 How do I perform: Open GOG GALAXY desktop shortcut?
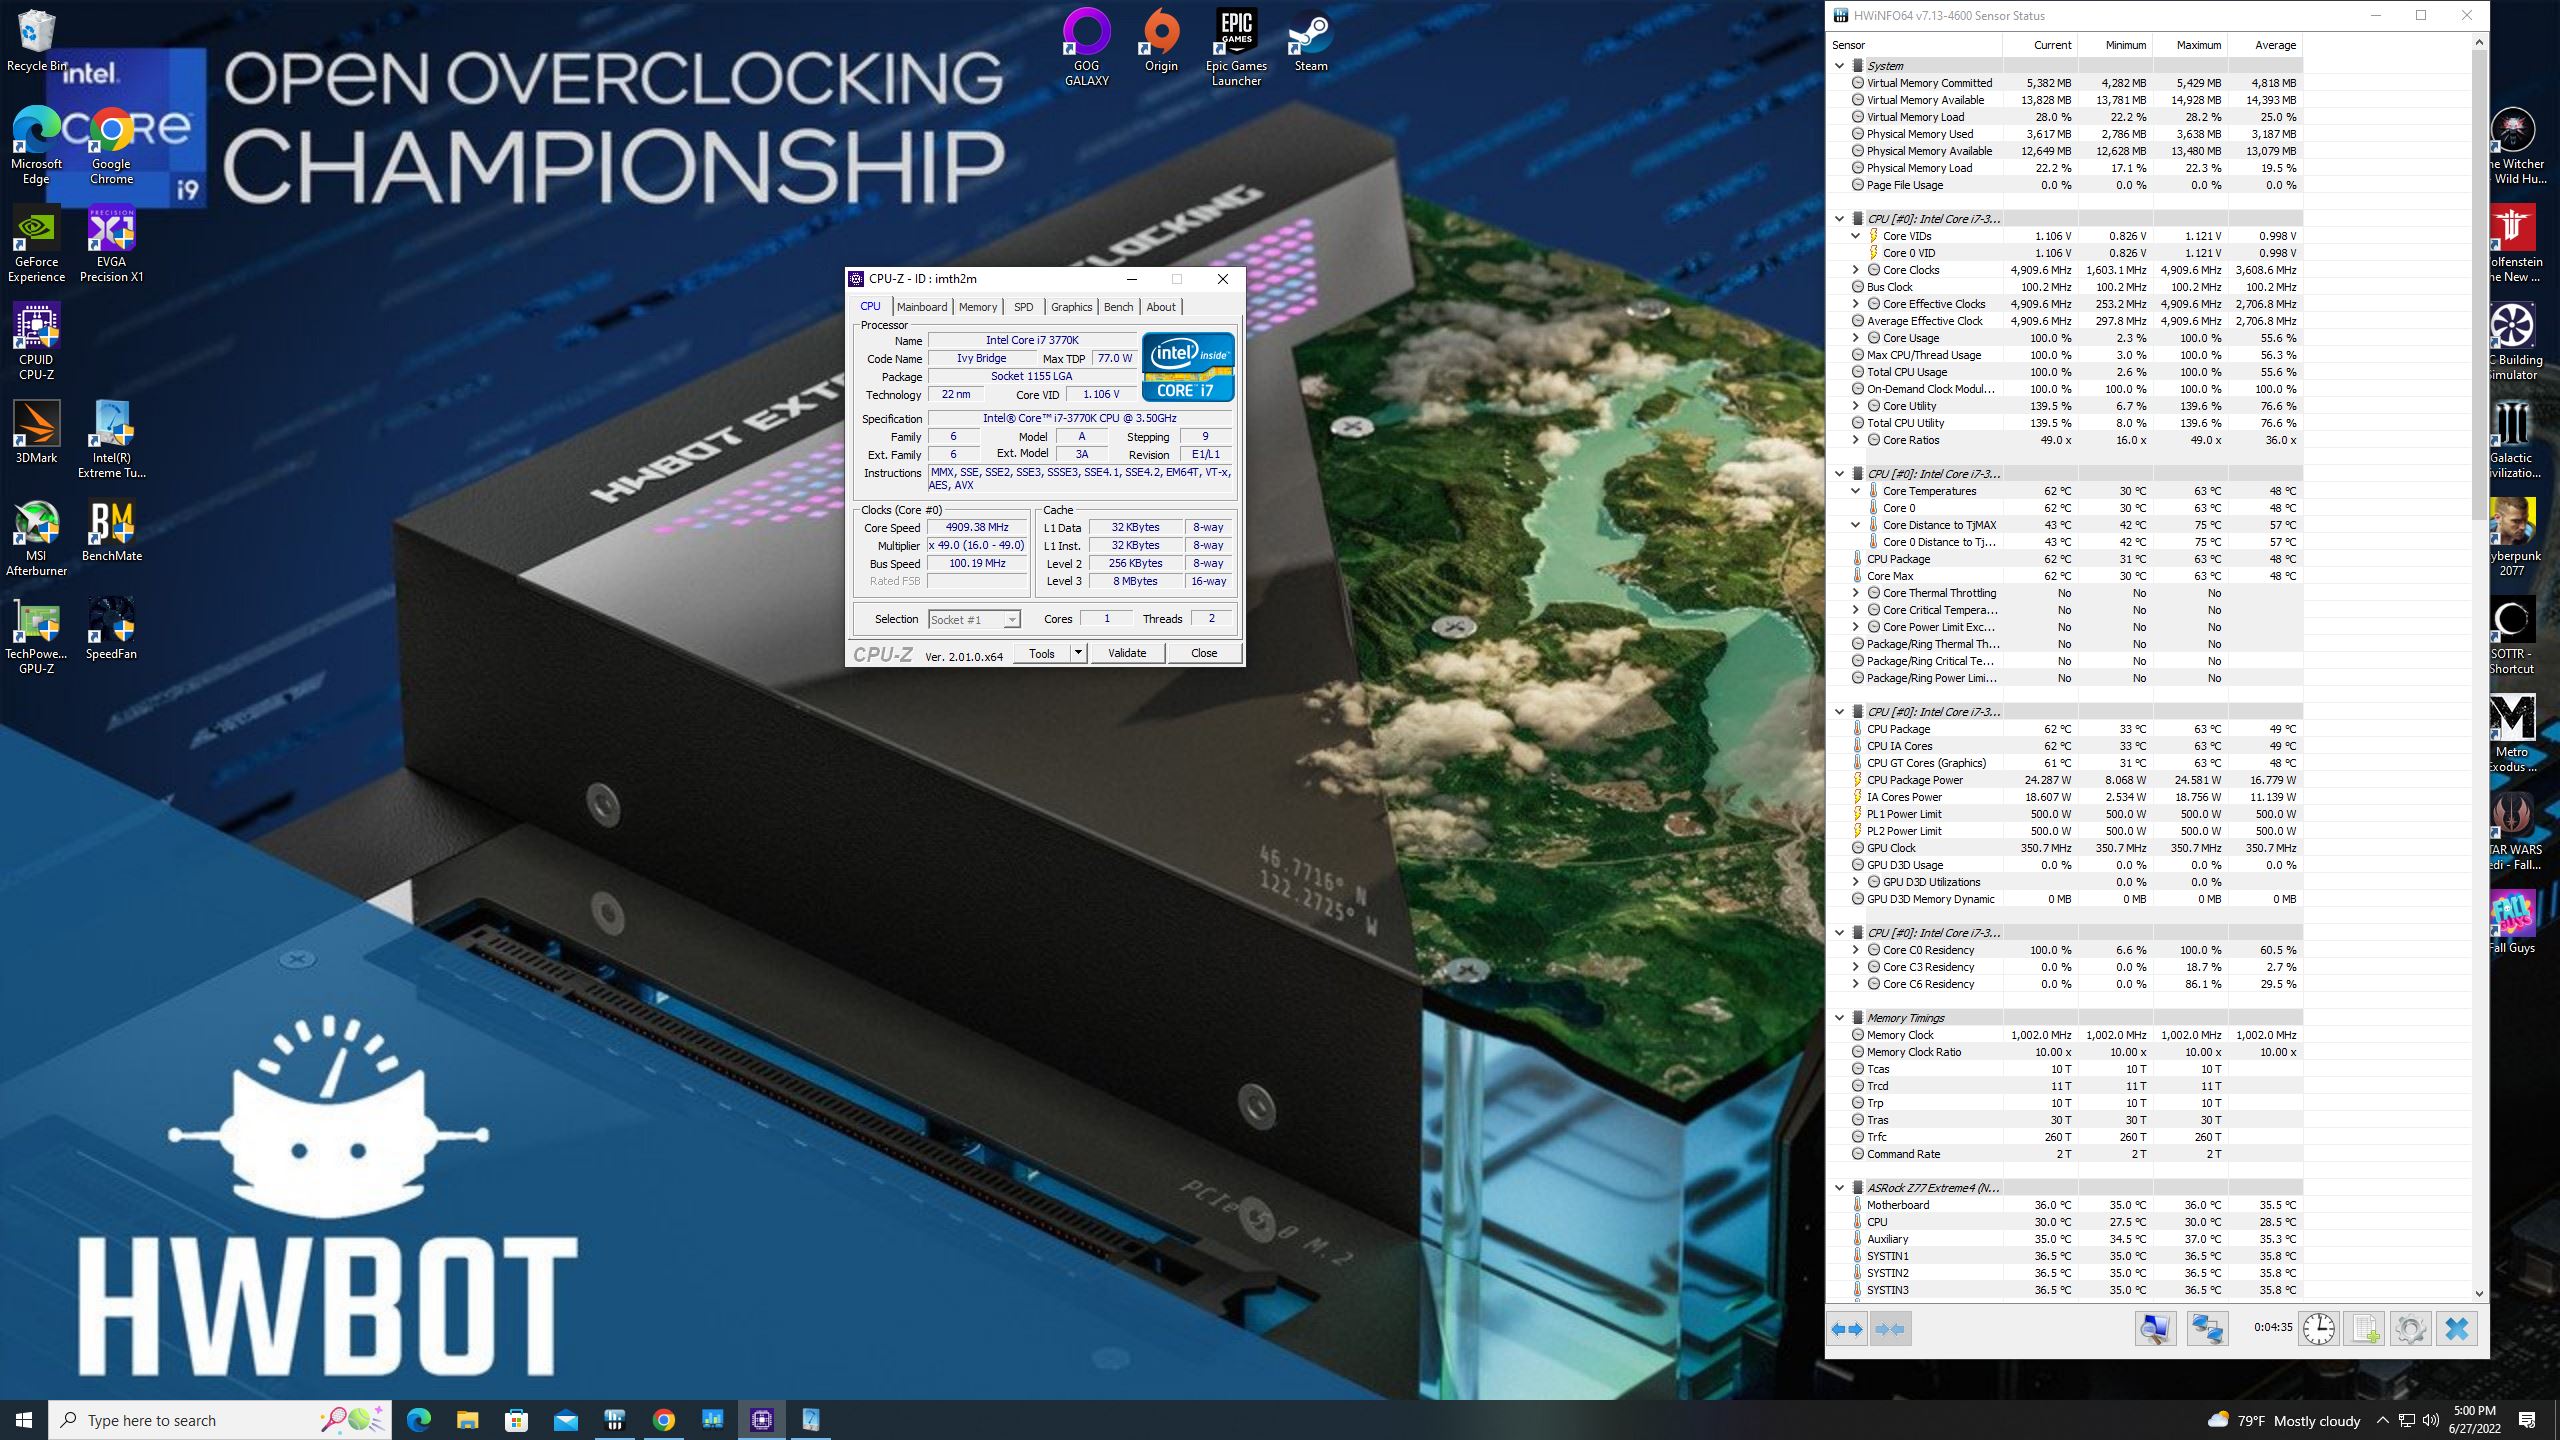[1086, 46]
